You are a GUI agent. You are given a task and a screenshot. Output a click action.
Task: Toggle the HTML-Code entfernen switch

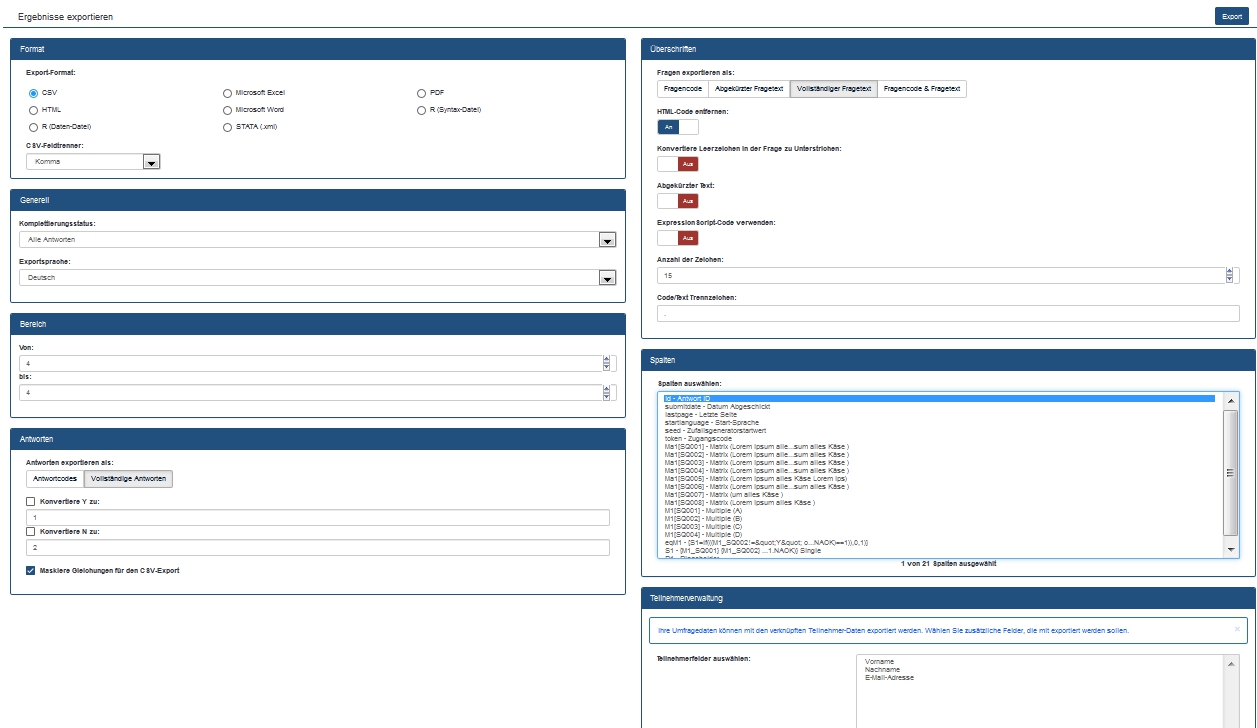pyautogui.click(x=677, y=127)
